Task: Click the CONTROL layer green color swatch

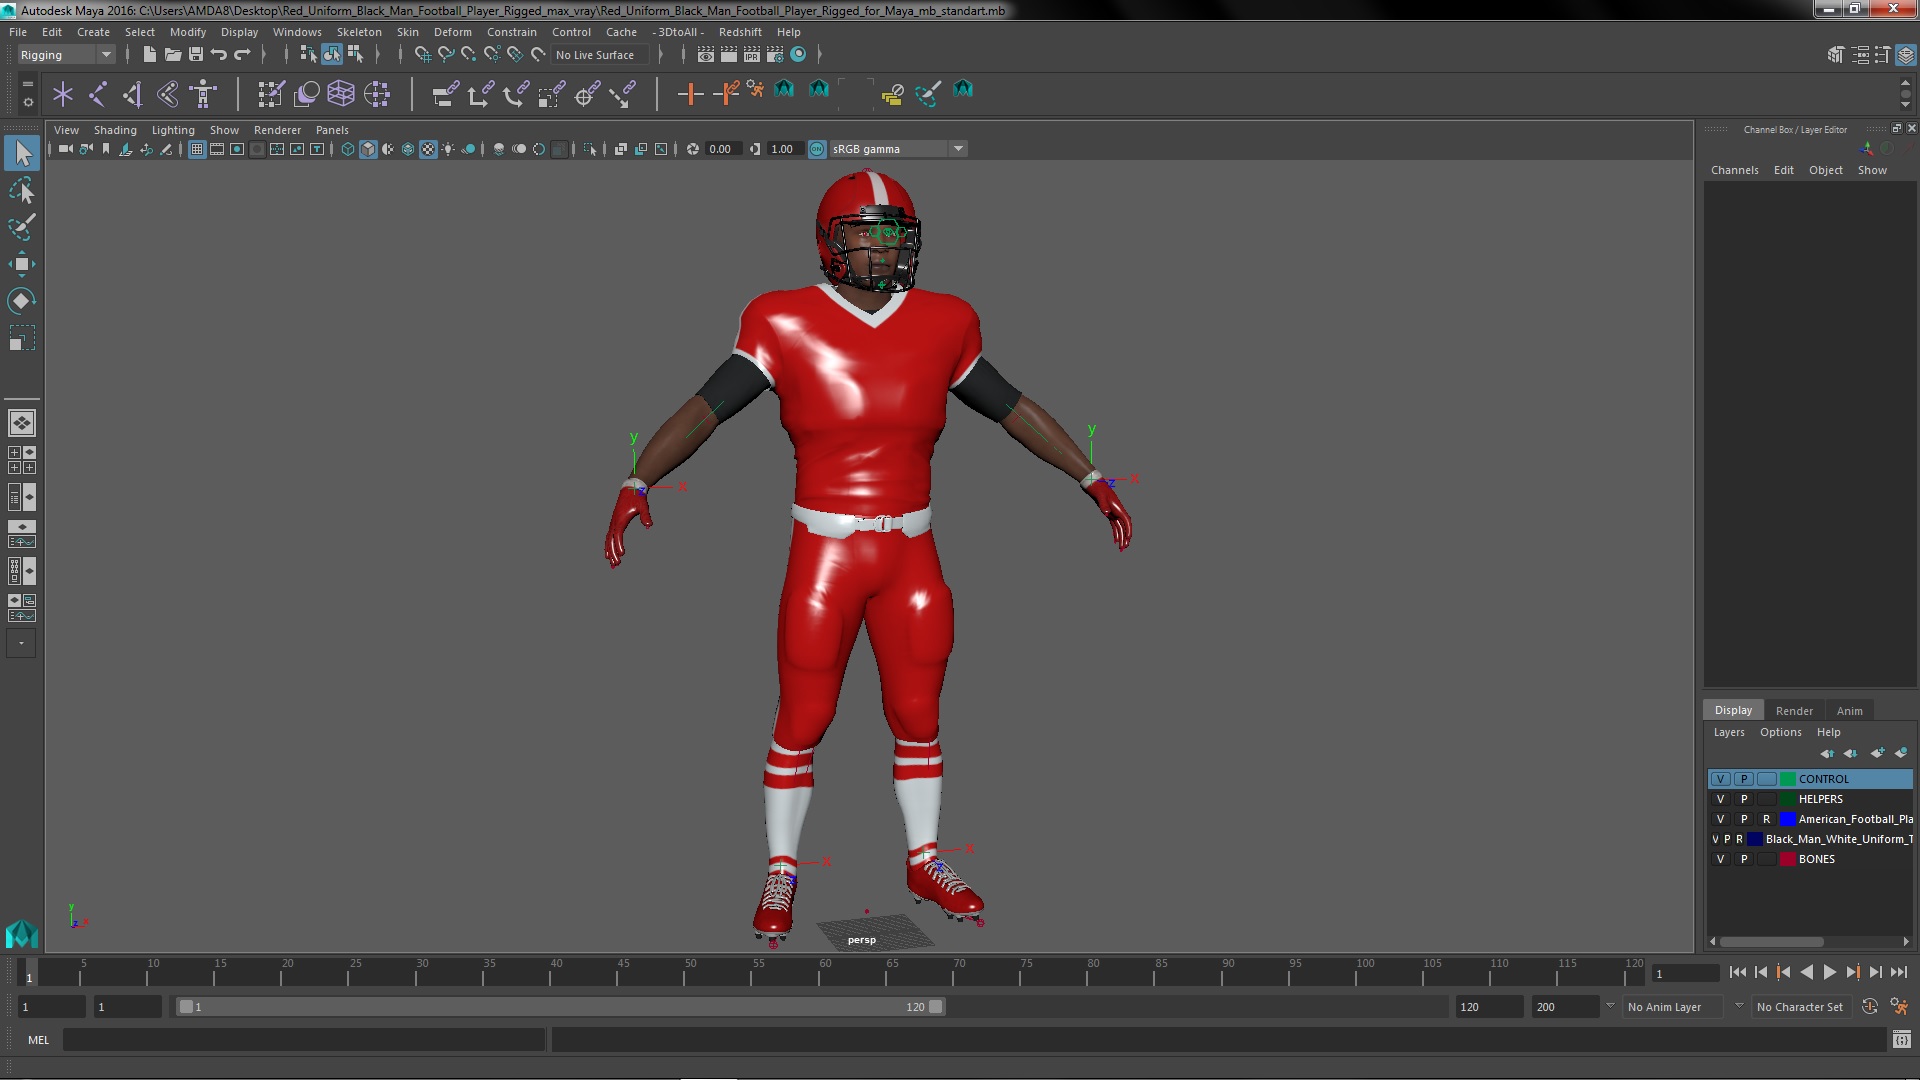Action: [x=1787, y=779]
